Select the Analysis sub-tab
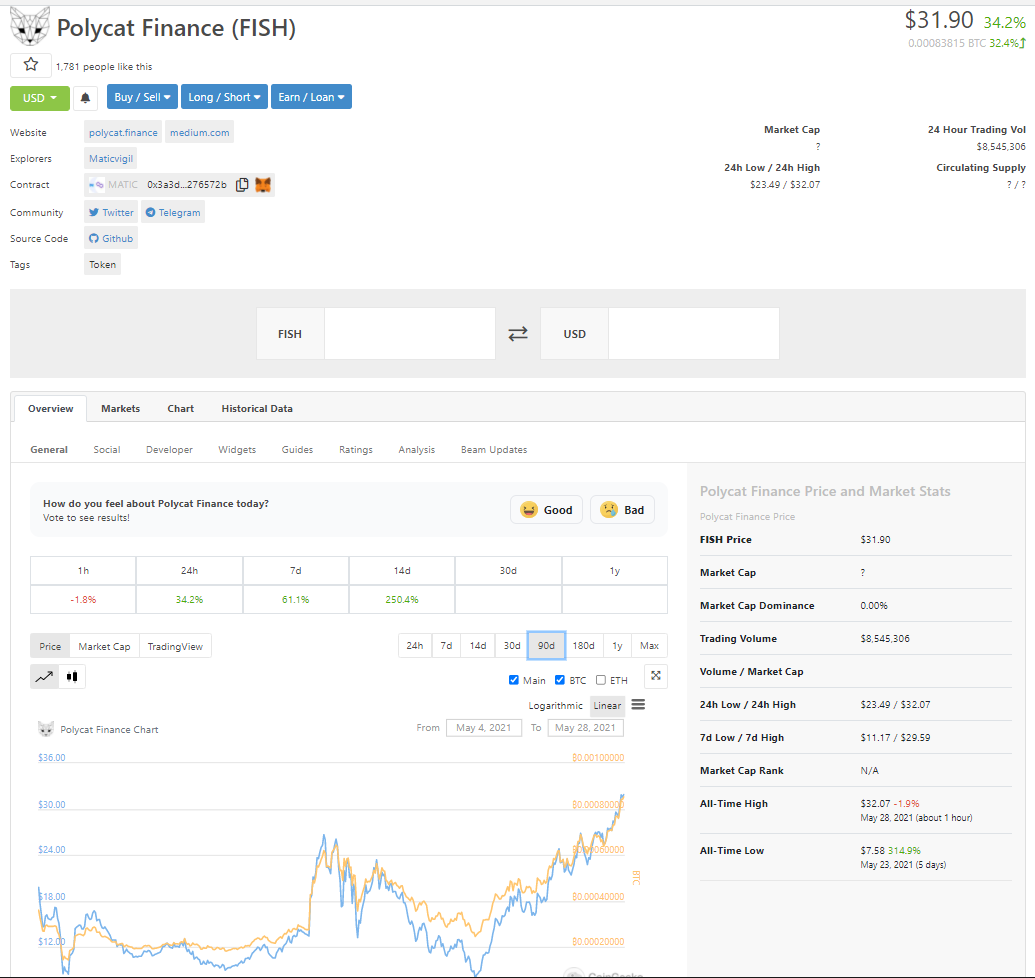 [417, 449]
